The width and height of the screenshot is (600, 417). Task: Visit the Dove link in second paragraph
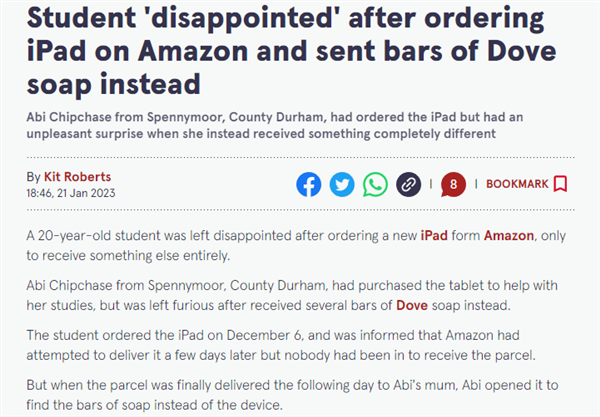tap(412, 305)
